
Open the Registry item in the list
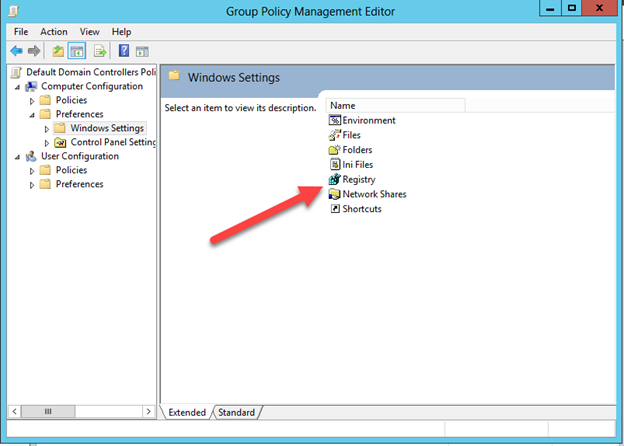point(358,179)
